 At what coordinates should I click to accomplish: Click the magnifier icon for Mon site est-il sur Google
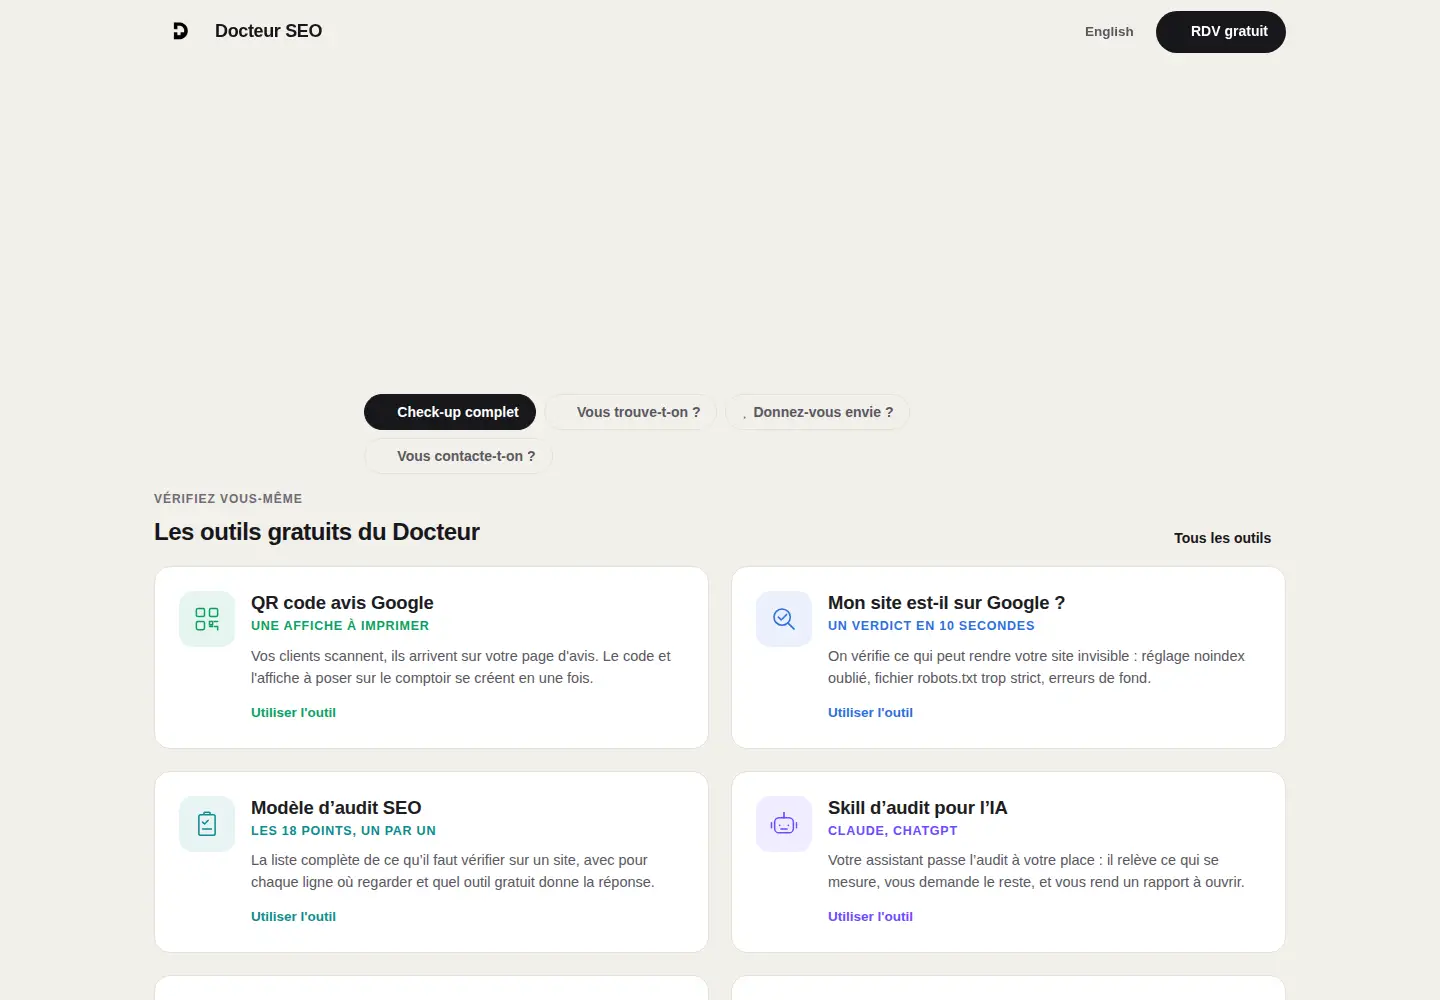(x=784, y=619)
